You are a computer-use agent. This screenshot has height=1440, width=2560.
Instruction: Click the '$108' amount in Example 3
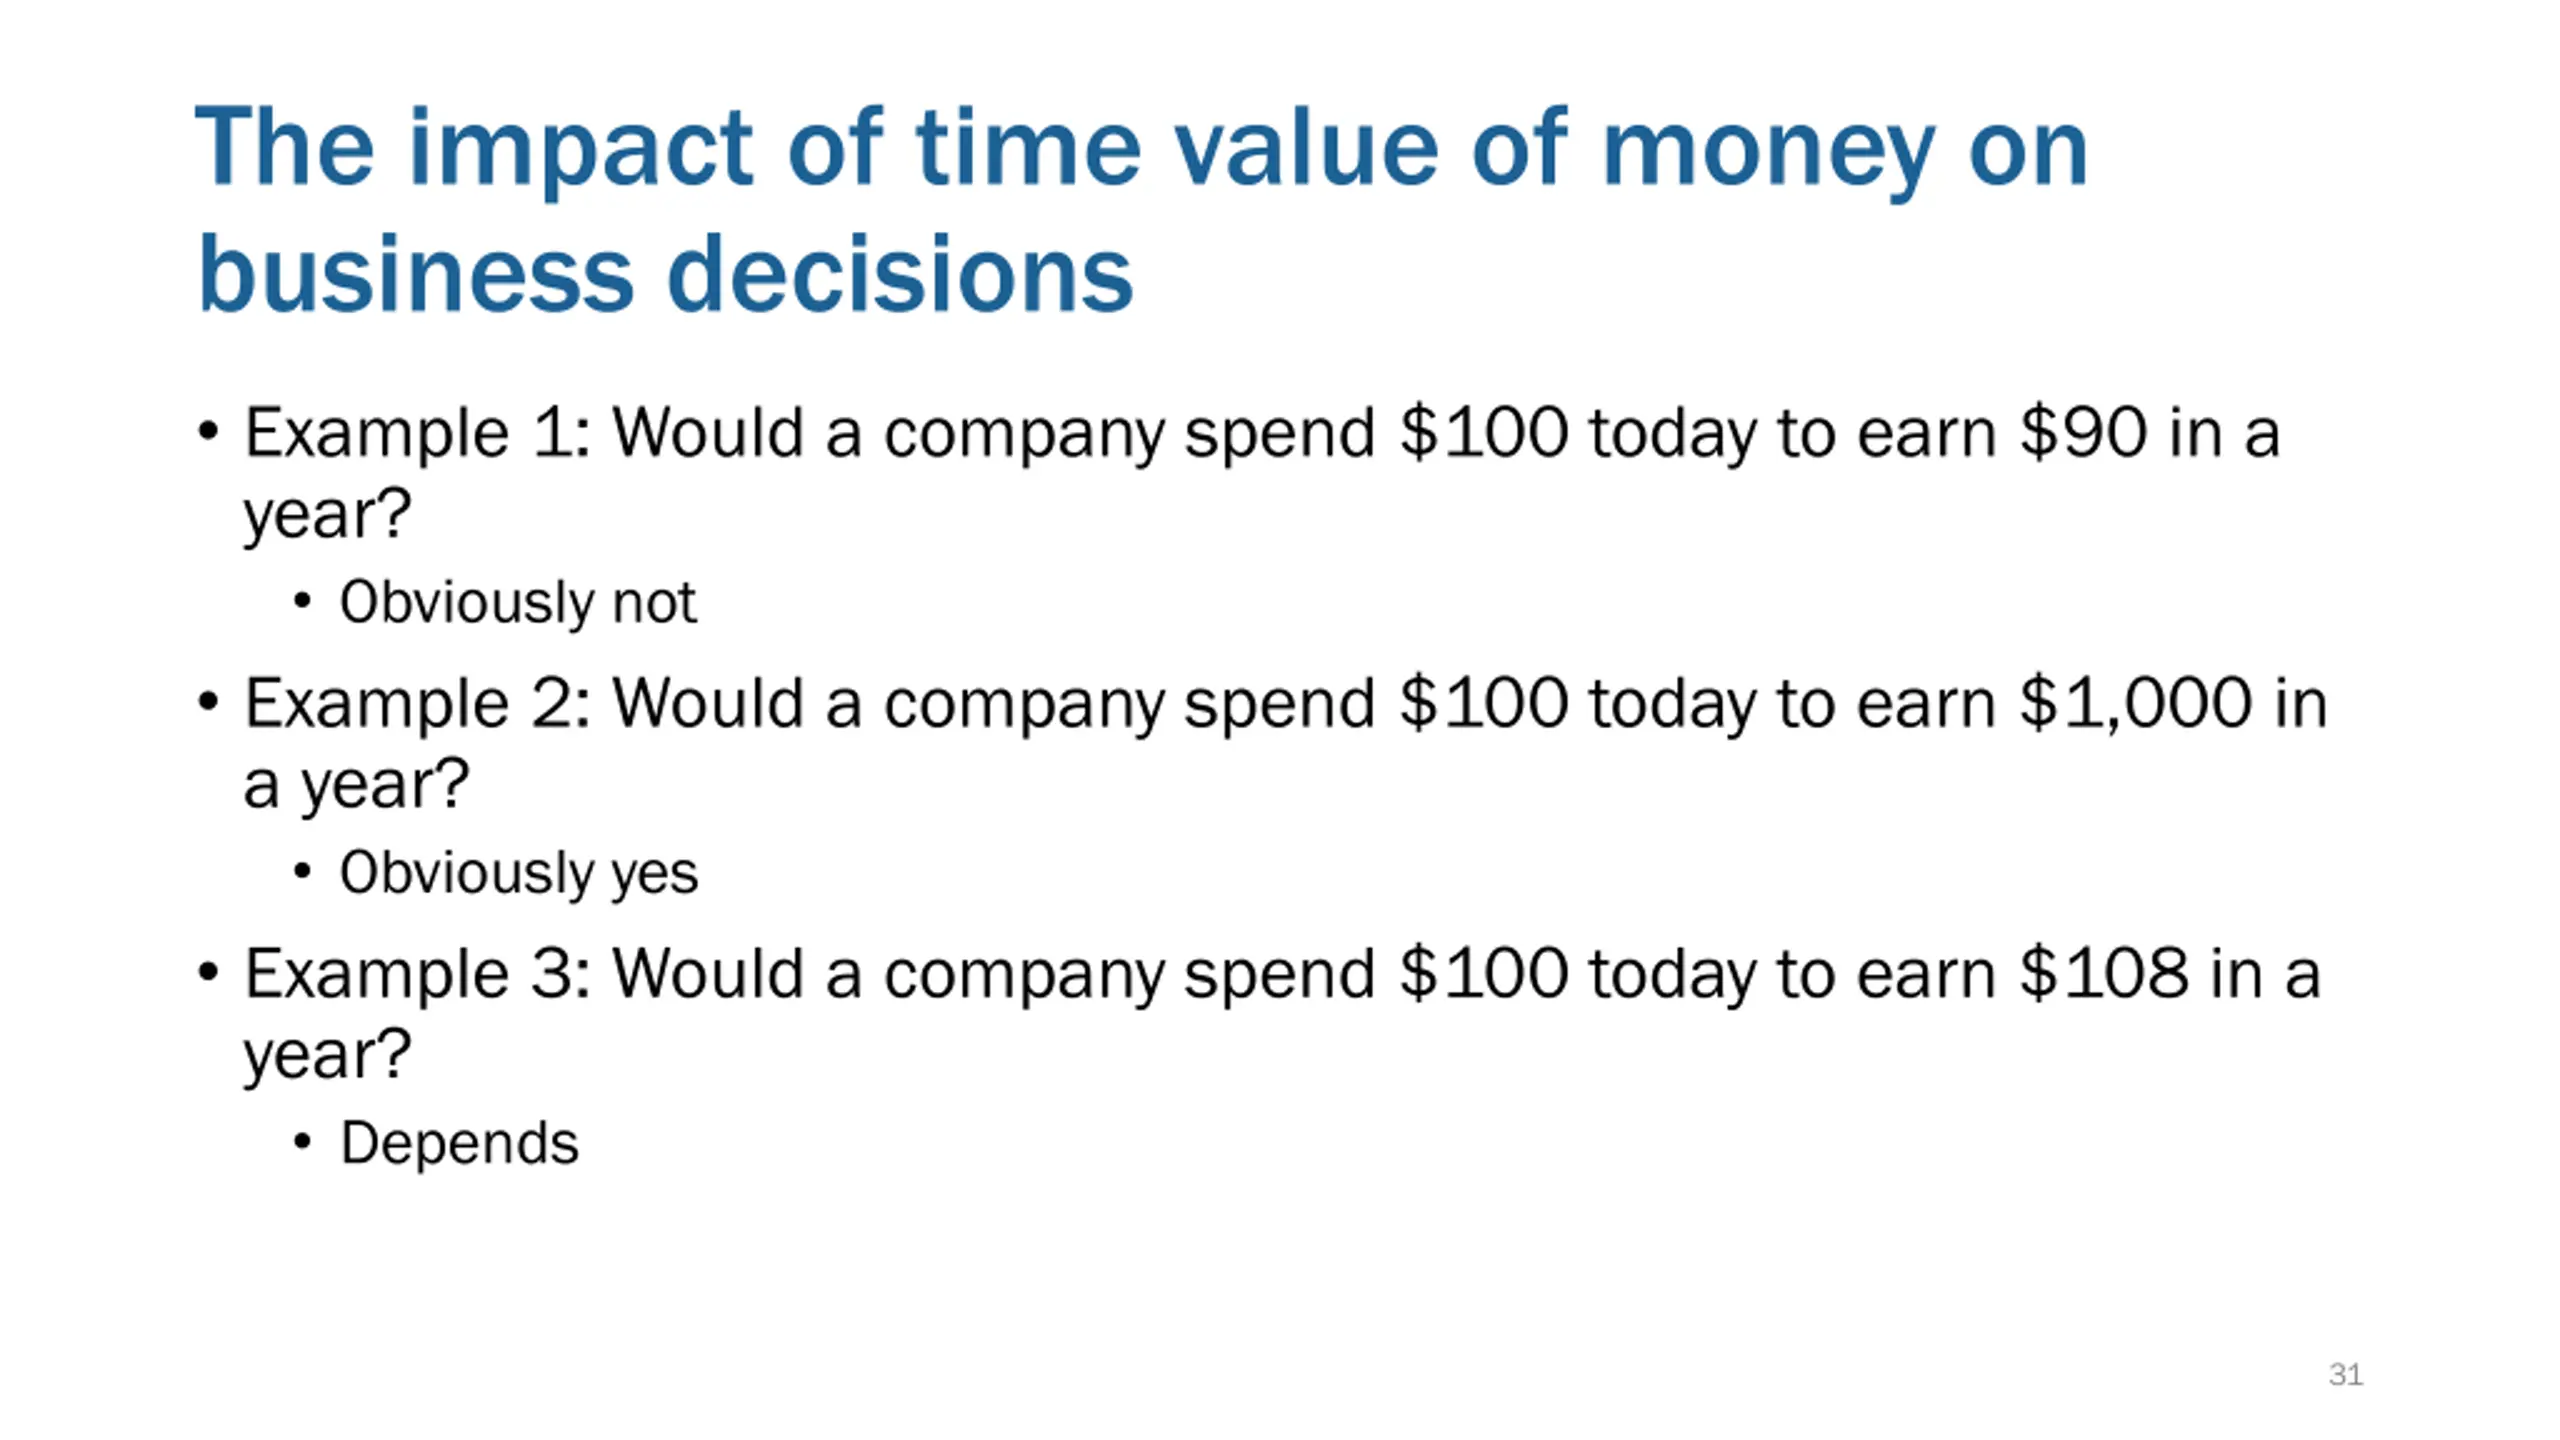click(x=2104, y=974)
